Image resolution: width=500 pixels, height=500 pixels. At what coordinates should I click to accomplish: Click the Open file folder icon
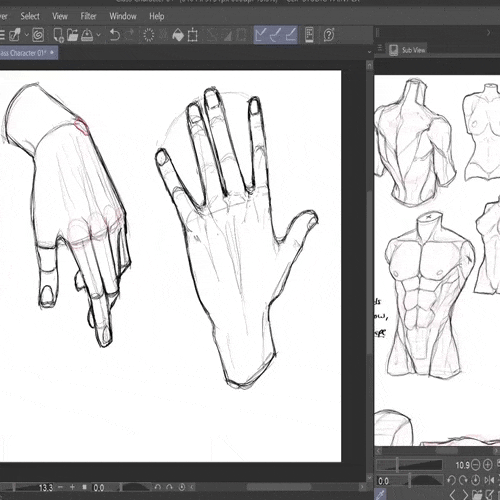[72, 35]
